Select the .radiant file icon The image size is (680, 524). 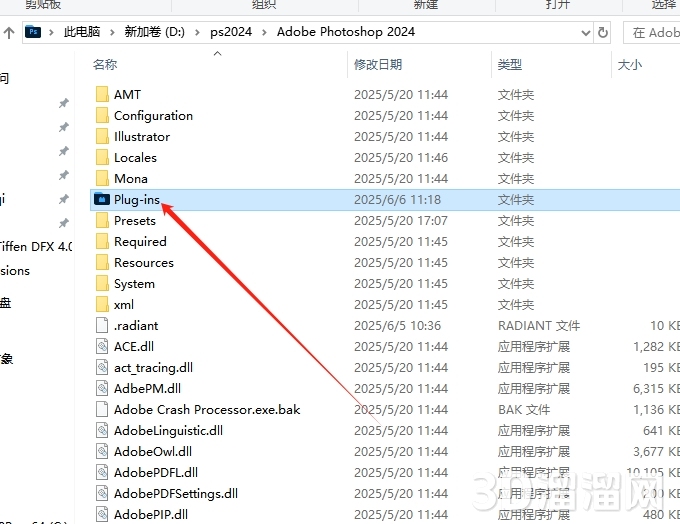tap(102, 325)
